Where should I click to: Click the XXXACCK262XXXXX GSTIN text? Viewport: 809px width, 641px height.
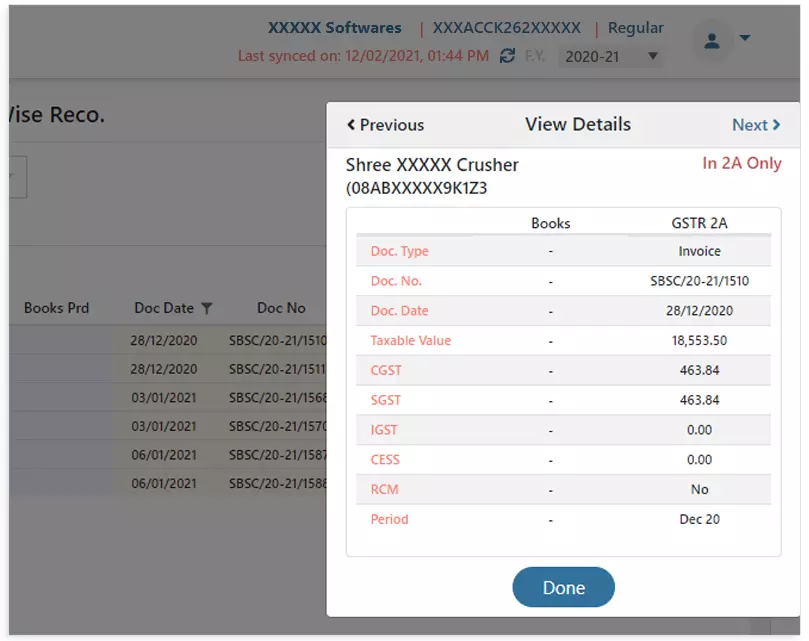pos(506,28)
